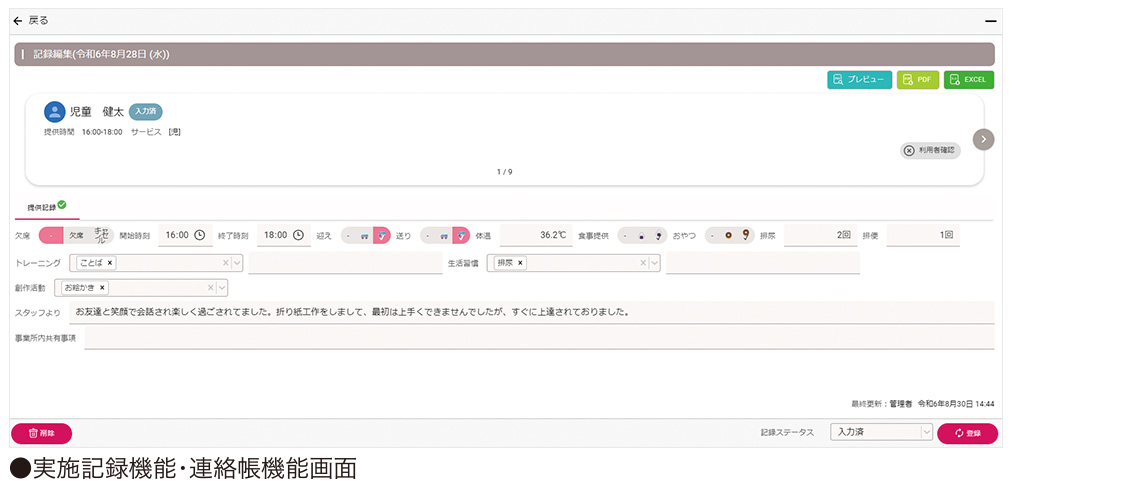The image size is (1121, 481).
Task: Click the 提供時間 16:00-18:00 text
Action: [x=83, y=132]
